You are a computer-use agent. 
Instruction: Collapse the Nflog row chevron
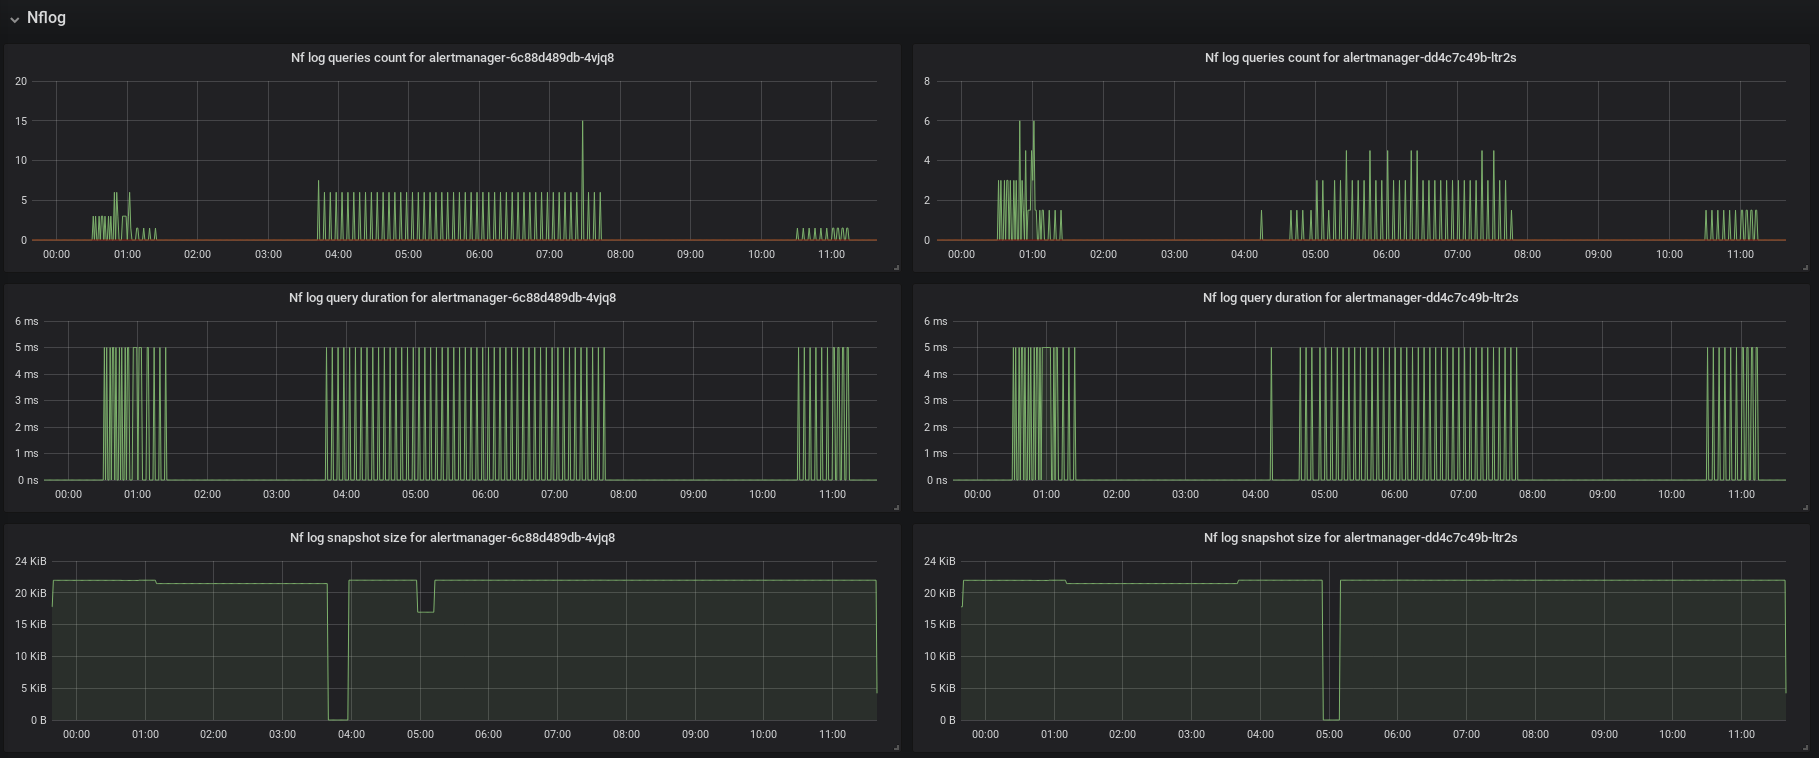[x=14, y=19]
